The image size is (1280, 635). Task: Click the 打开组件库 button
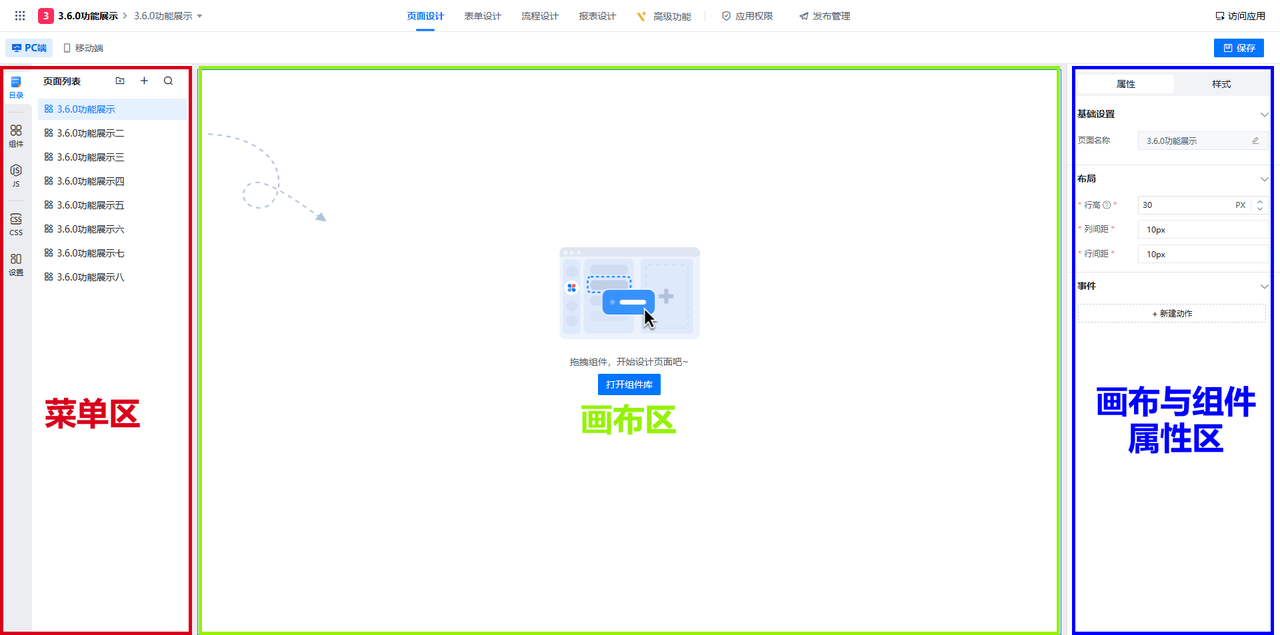pos(629,384)
